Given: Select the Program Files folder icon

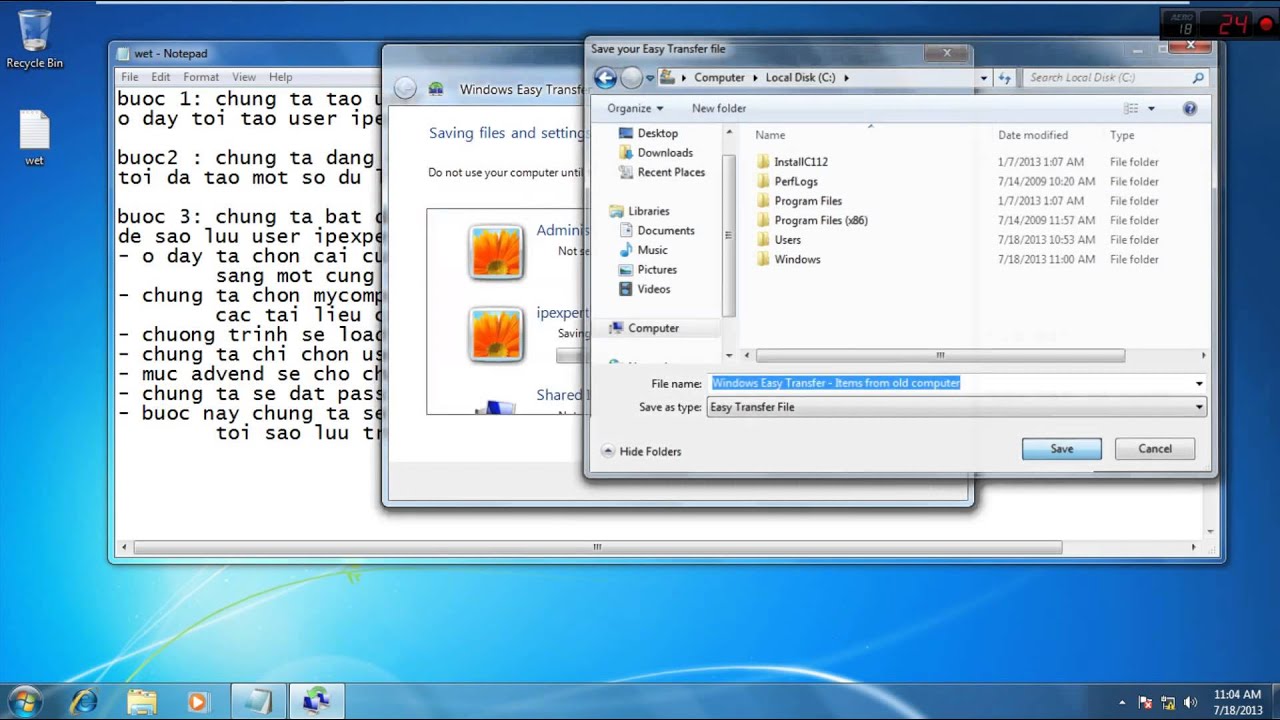Looking at the screenshot, I should 764,201.
